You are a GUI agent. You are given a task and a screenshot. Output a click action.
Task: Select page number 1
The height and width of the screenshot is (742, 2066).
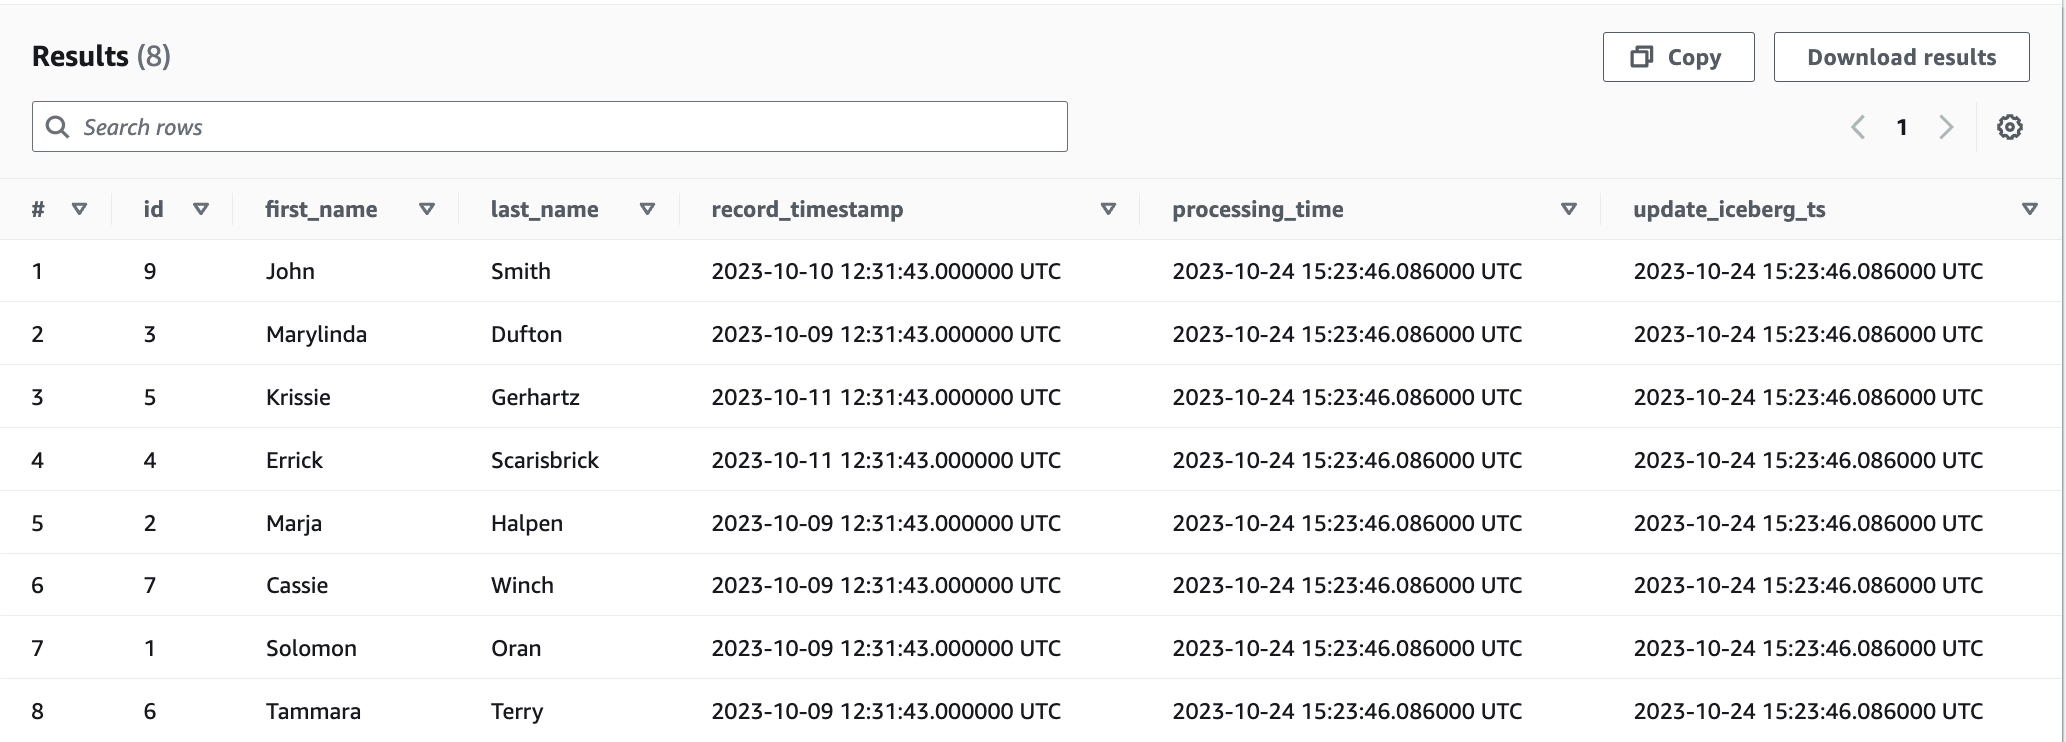(1902, 127)
